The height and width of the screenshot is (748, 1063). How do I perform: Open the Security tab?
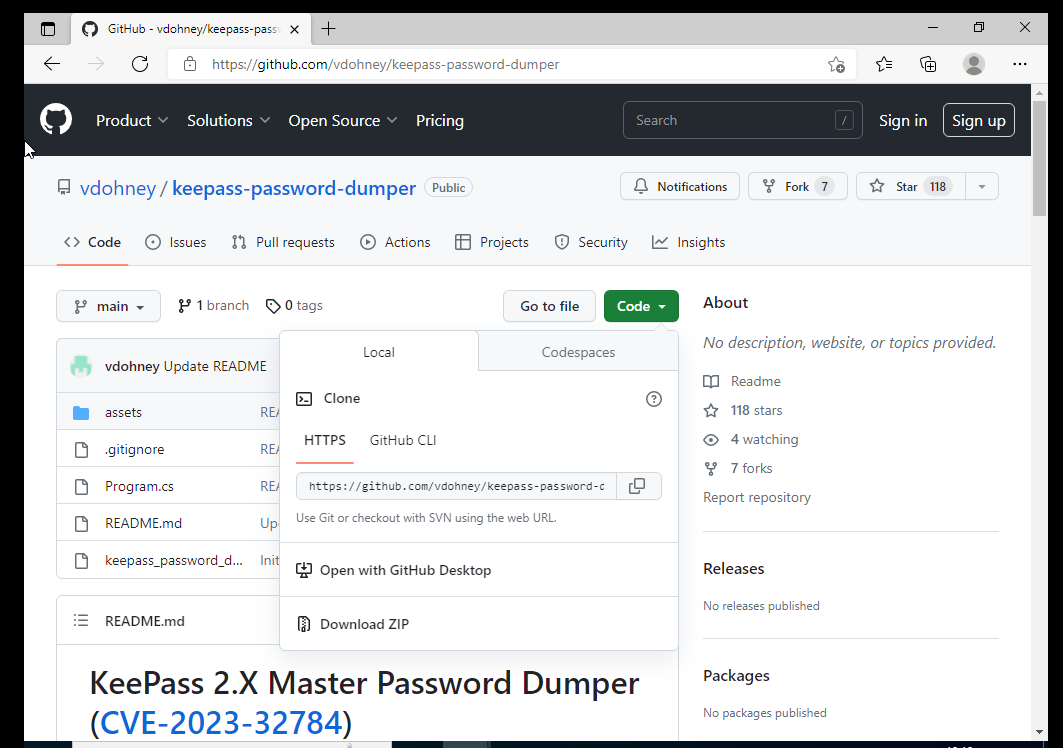tap(590, 242)
